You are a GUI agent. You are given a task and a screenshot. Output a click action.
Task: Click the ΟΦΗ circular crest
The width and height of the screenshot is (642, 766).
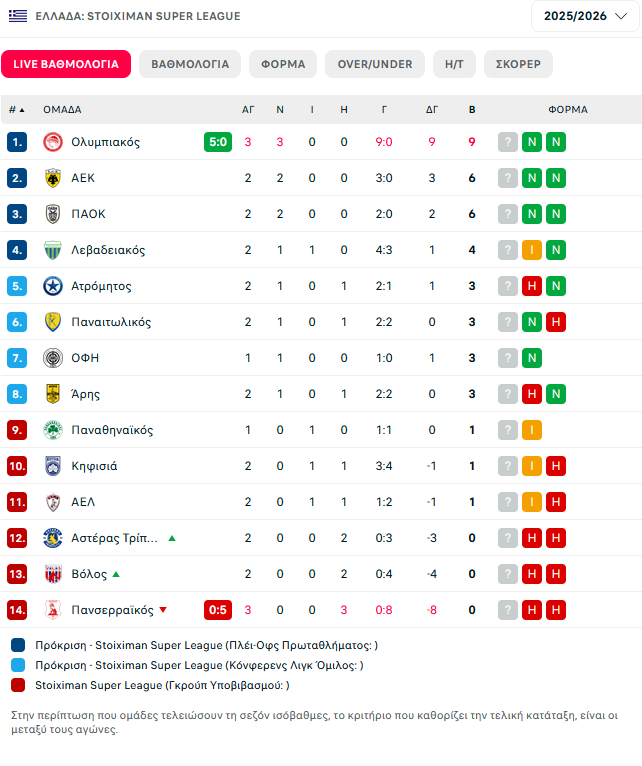tap(53, 358)
